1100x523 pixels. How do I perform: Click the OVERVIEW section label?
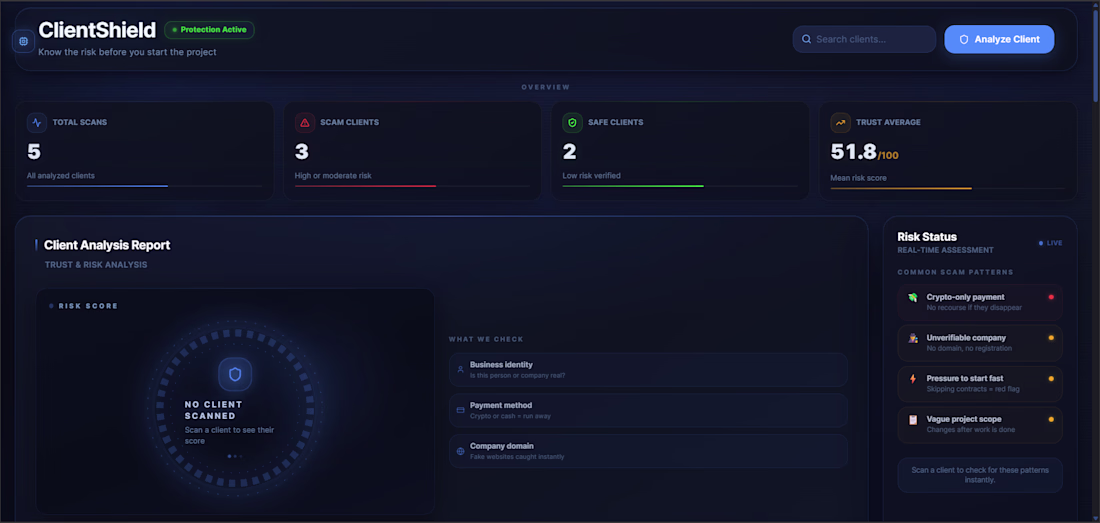(x=546, y=88)
